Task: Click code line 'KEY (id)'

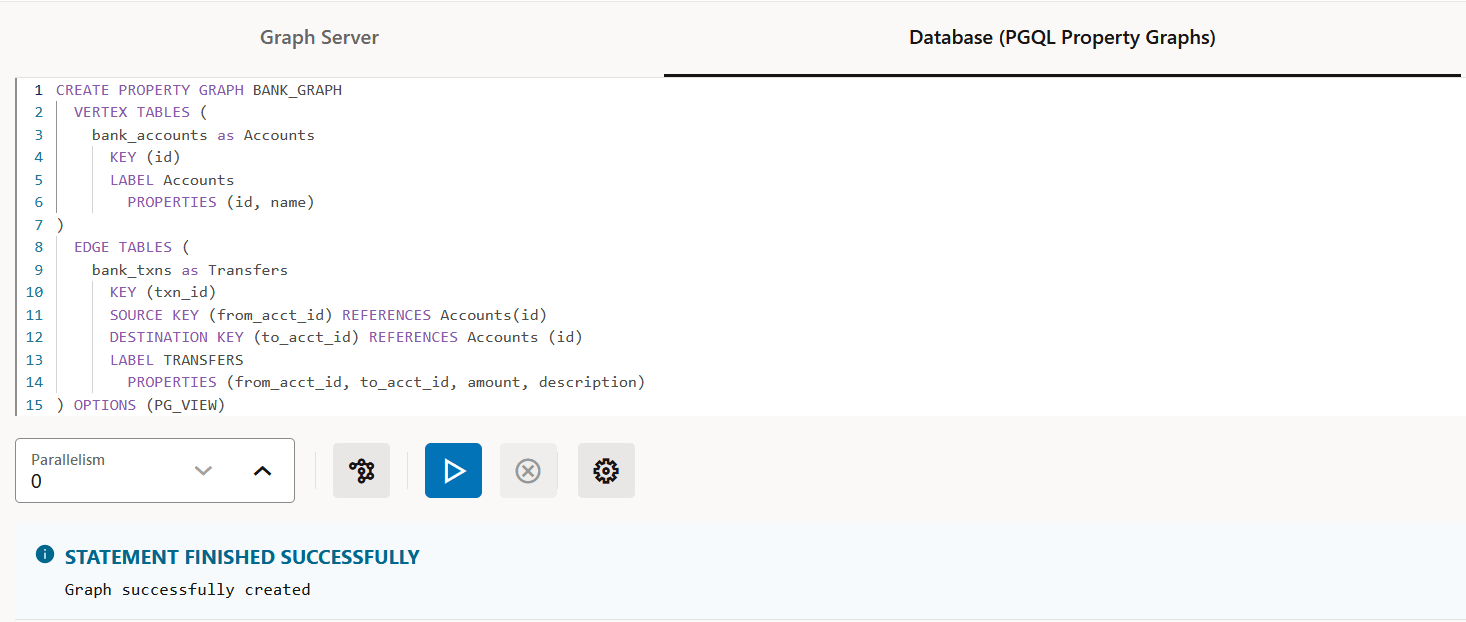Action: 145,157
